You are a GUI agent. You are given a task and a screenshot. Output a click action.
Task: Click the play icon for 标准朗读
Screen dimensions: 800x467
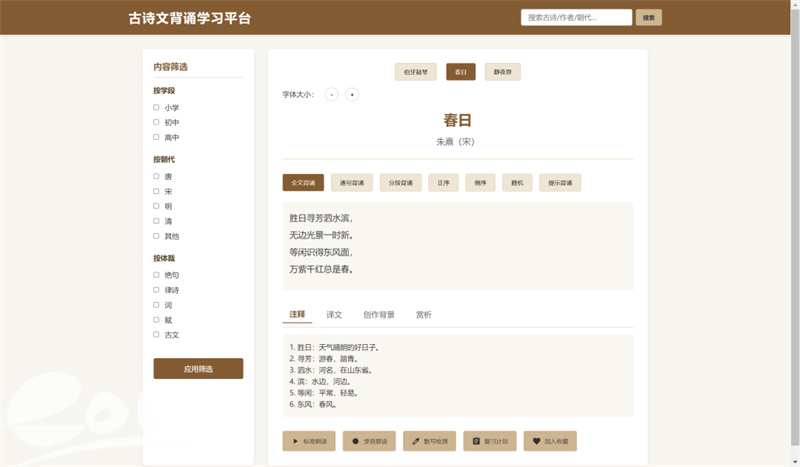[x=295, y=441]
